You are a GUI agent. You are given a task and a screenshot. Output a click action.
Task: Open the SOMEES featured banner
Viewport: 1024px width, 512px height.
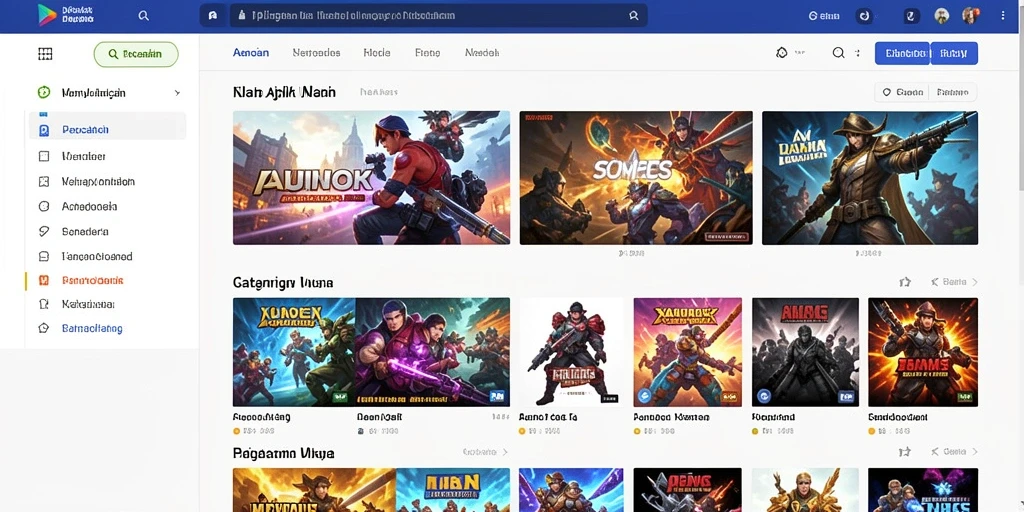tap(636, 178)
